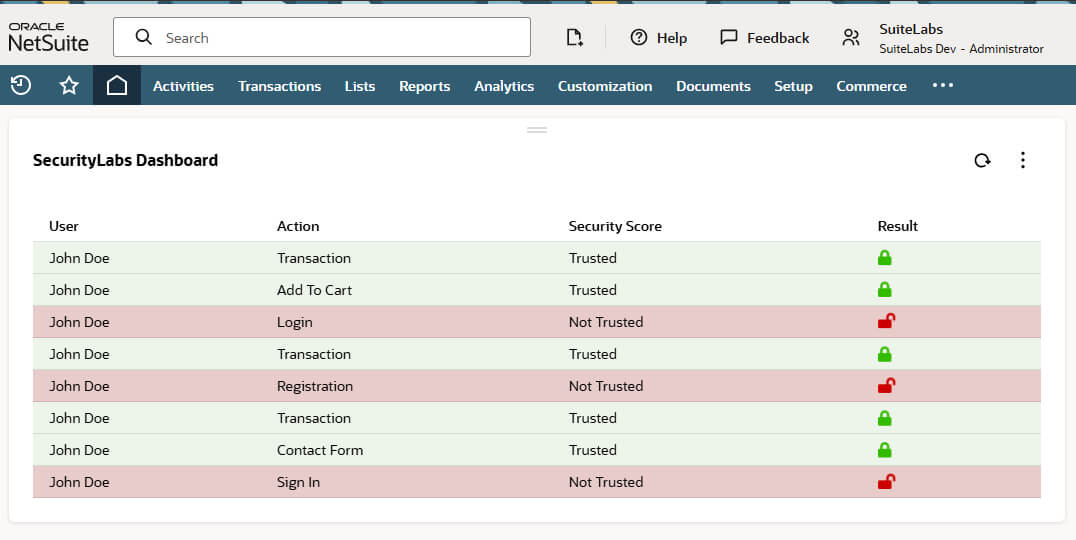
Task: Click the red unlocked icon in Sign In row
Action: (x=885, y=481)
